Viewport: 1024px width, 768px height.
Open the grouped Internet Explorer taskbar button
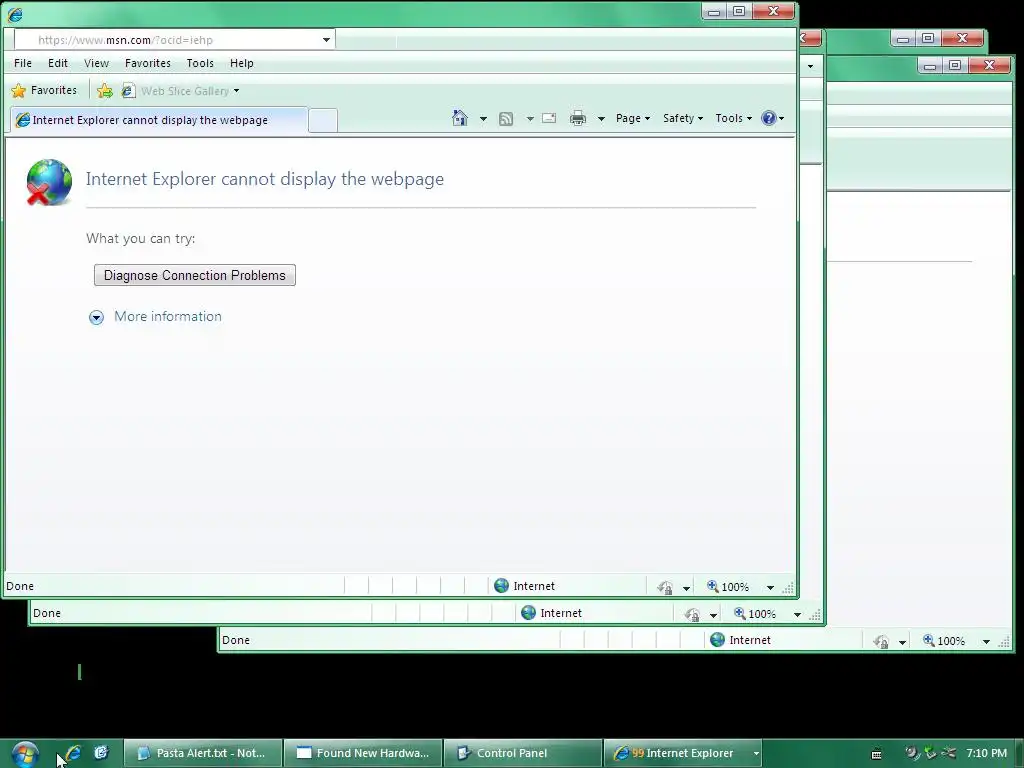pos(683,753)
